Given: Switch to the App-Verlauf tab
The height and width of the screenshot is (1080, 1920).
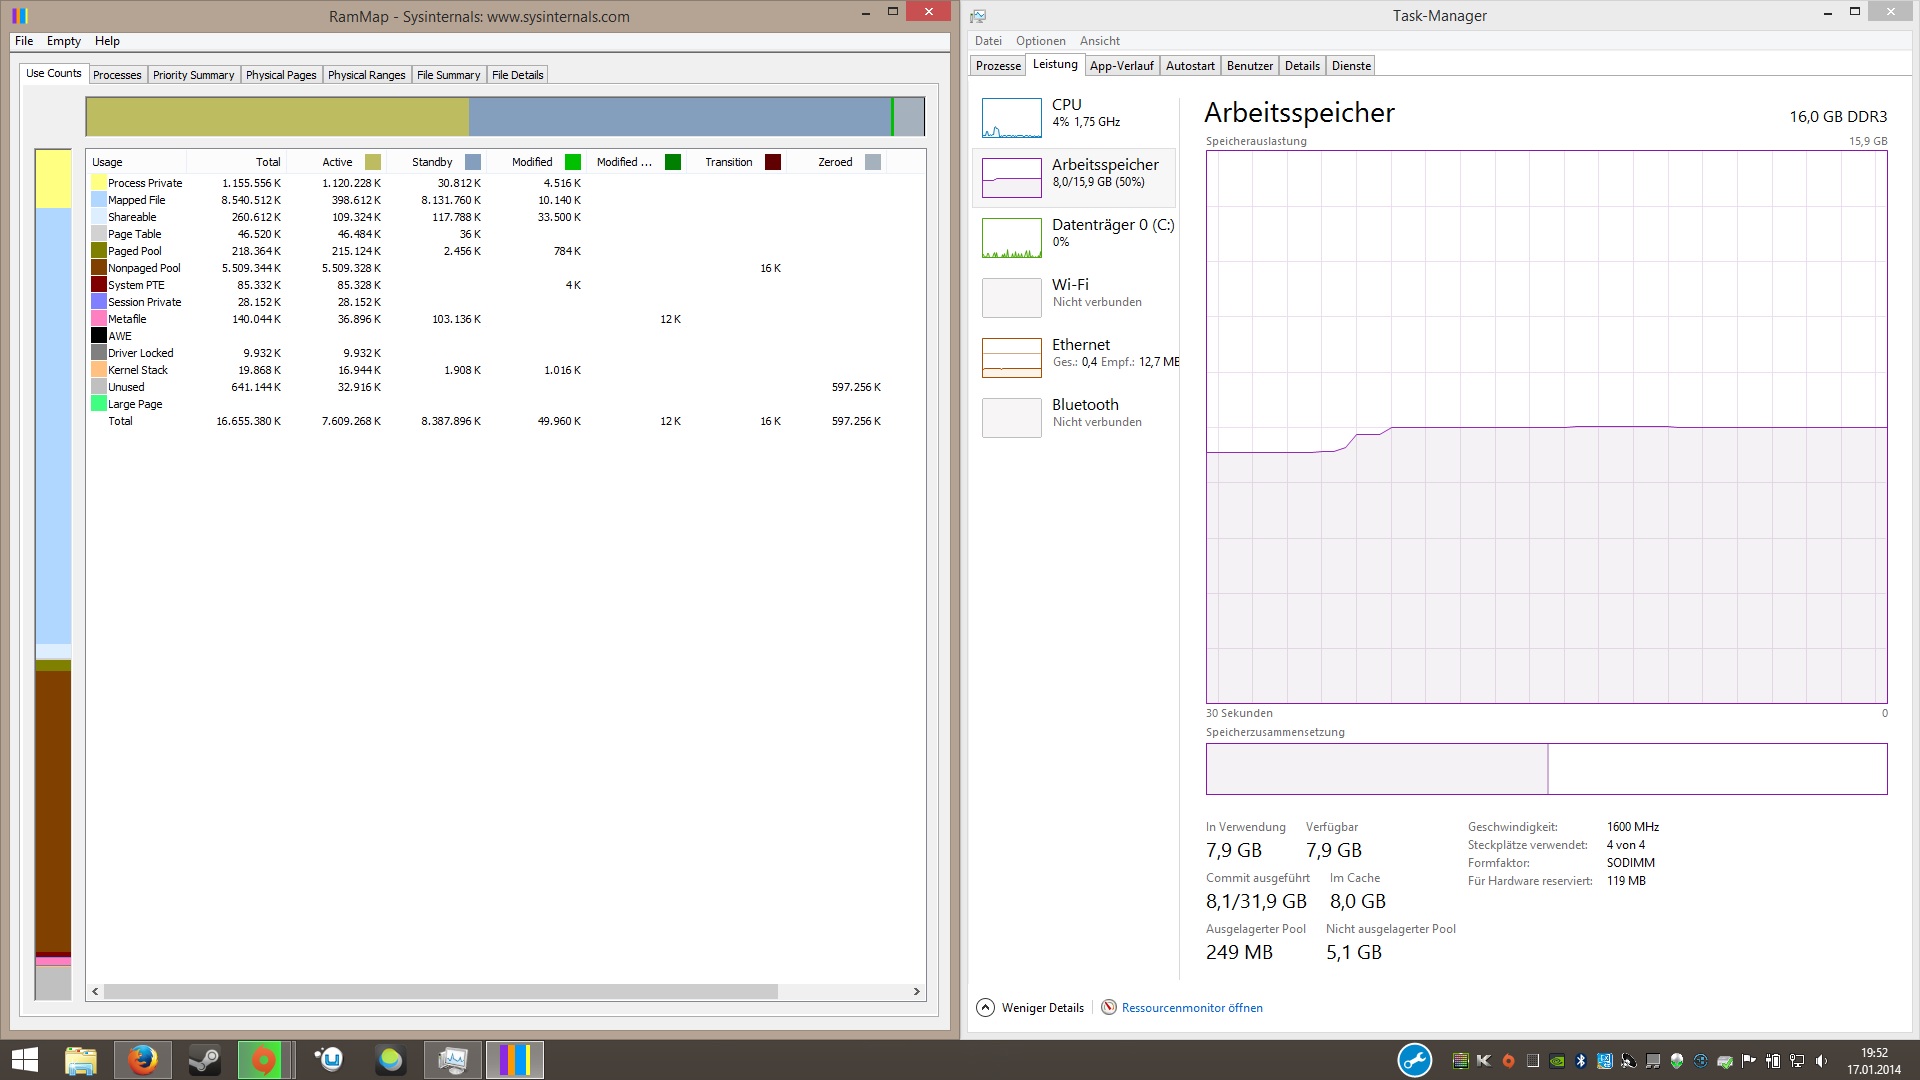Looking at the screenshot, I should pyautogui.click(x=1121, y=66).
